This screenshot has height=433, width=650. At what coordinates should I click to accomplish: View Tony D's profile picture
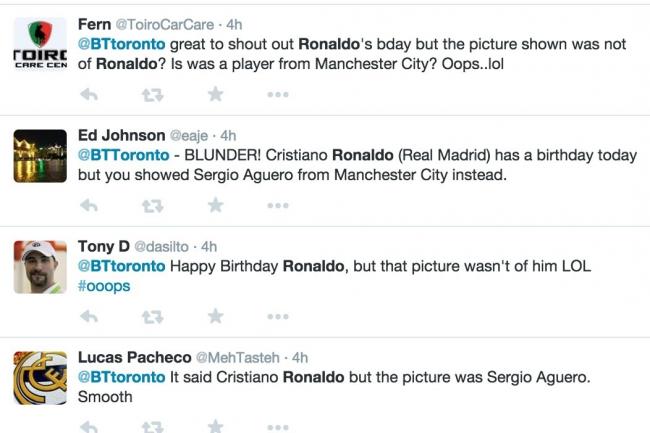(40, 267)
